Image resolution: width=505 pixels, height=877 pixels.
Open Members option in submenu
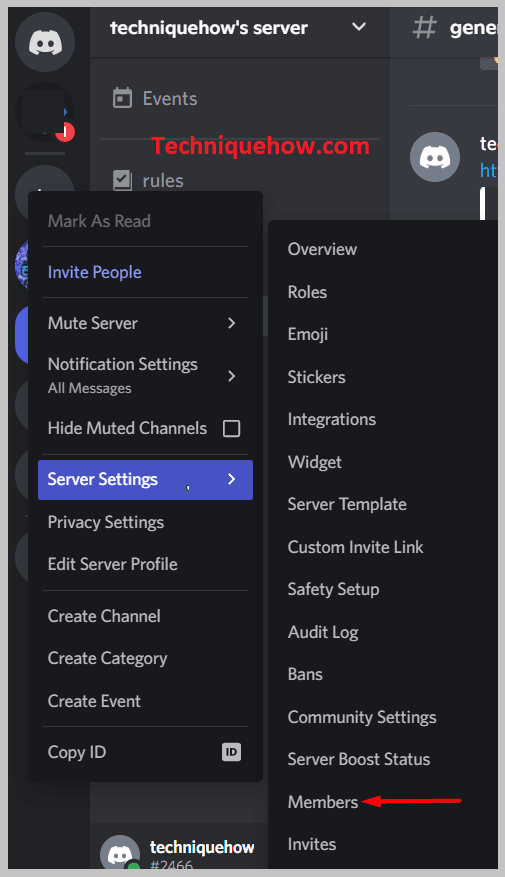323,802
